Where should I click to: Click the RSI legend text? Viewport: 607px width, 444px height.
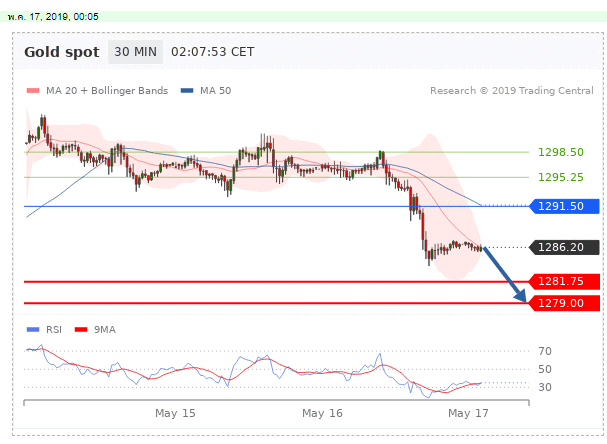tap(54, 329)
